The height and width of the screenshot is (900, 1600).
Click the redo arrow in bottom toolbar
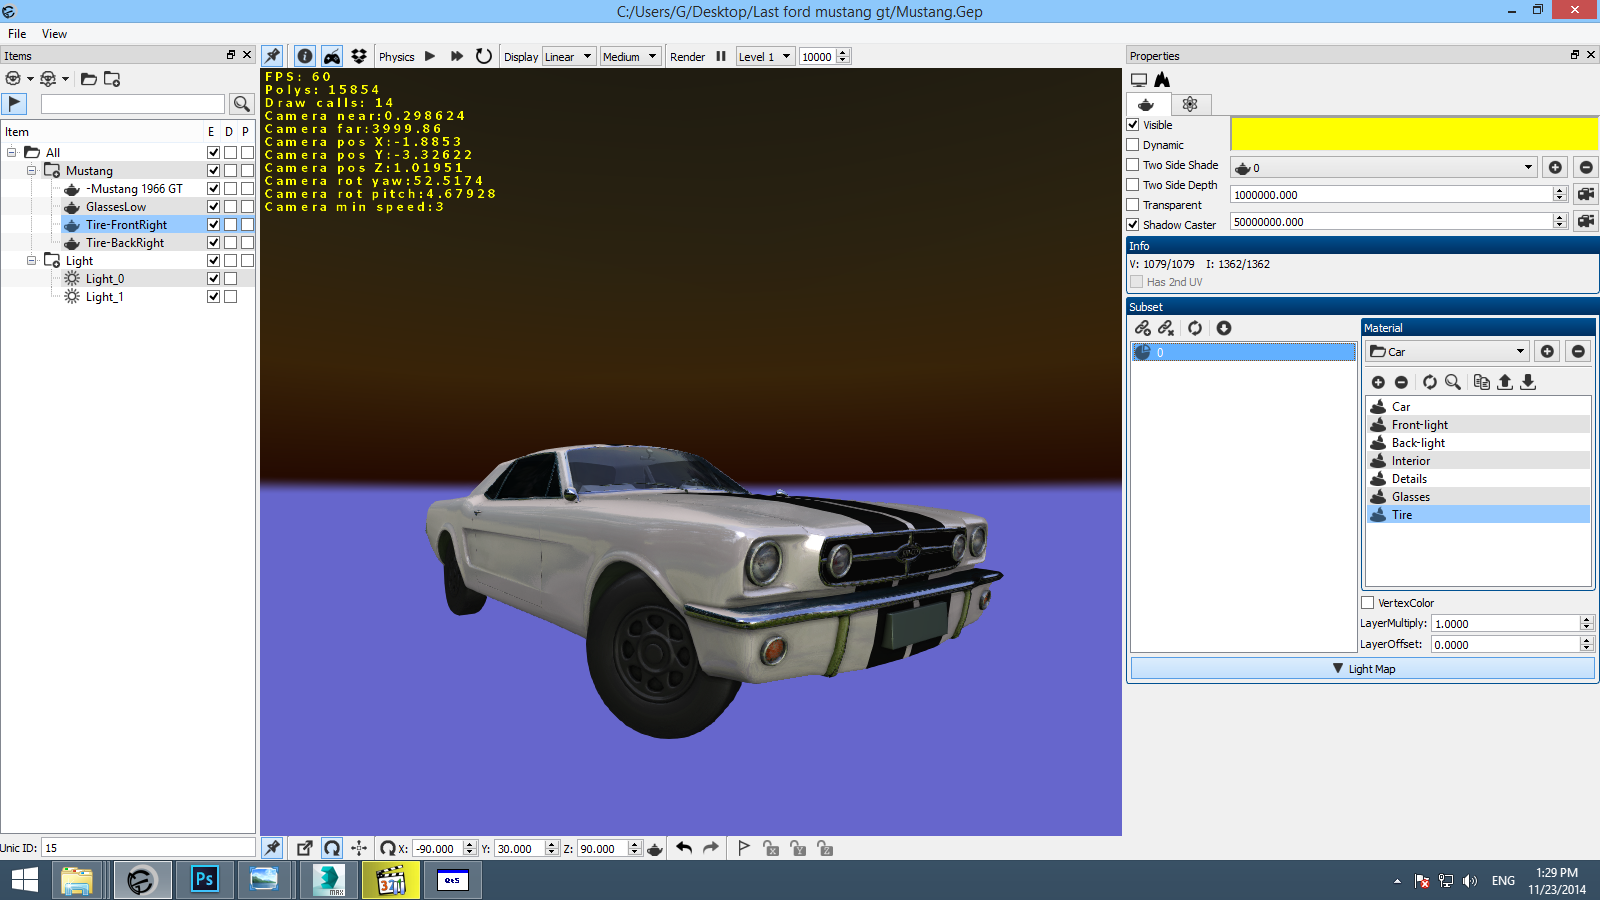(711, 848)
